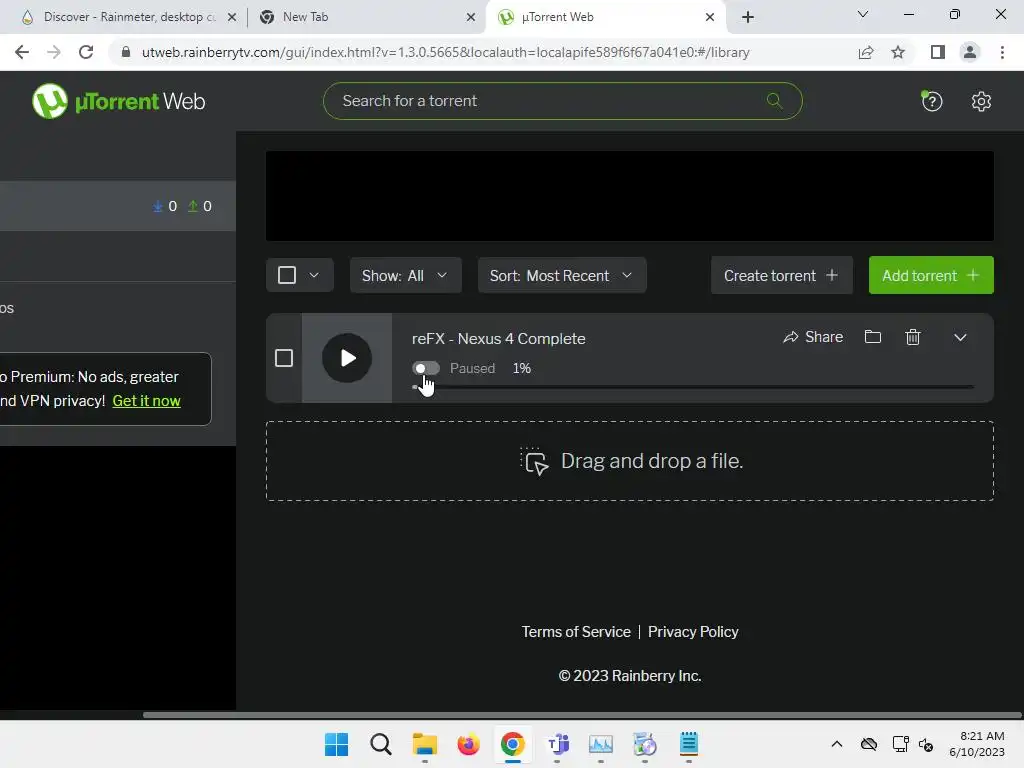
Task: Open the folder for reFX - Nexus 4 Complete
Action: click(x=872, y=337)
